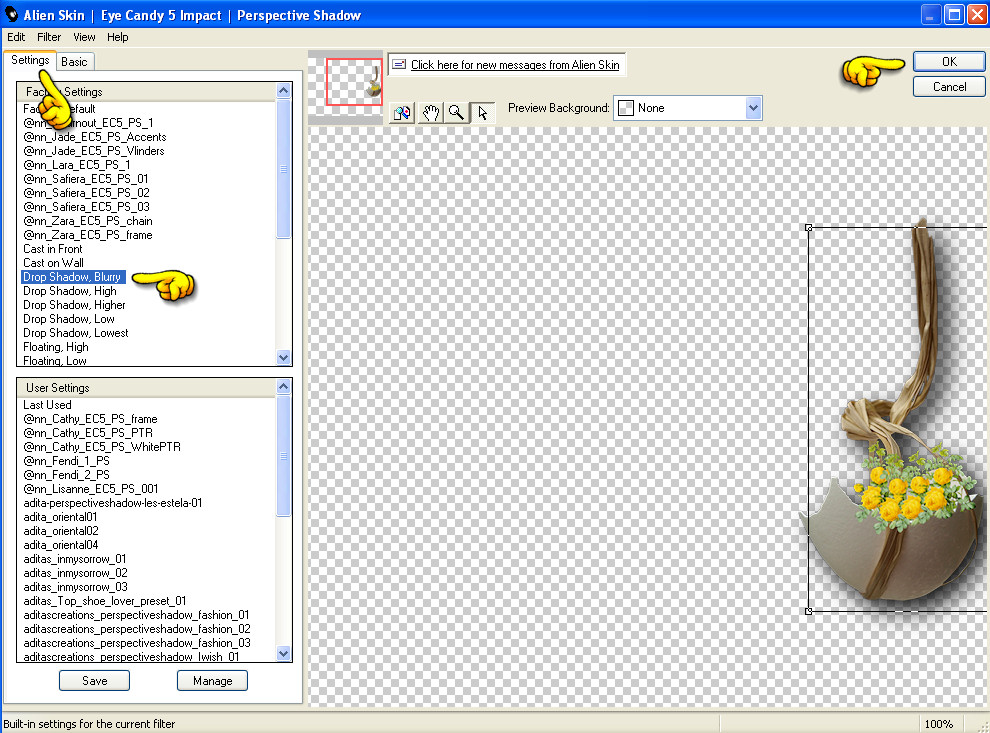Click Factory Settings list scroll up arrow
The width and height of the screenshot is (990, 733).
(x=283, y=91)
